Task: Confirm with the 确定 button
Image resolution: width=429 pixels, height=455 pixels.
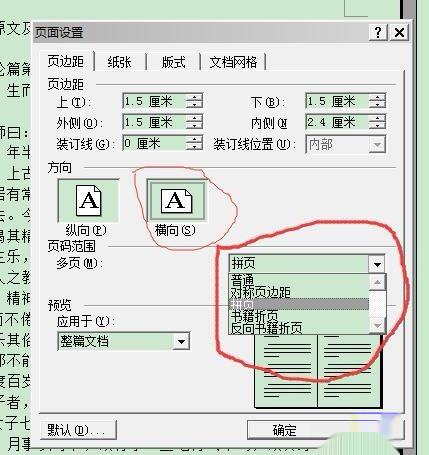Action: pyautogui.click(x=284, y=430)
